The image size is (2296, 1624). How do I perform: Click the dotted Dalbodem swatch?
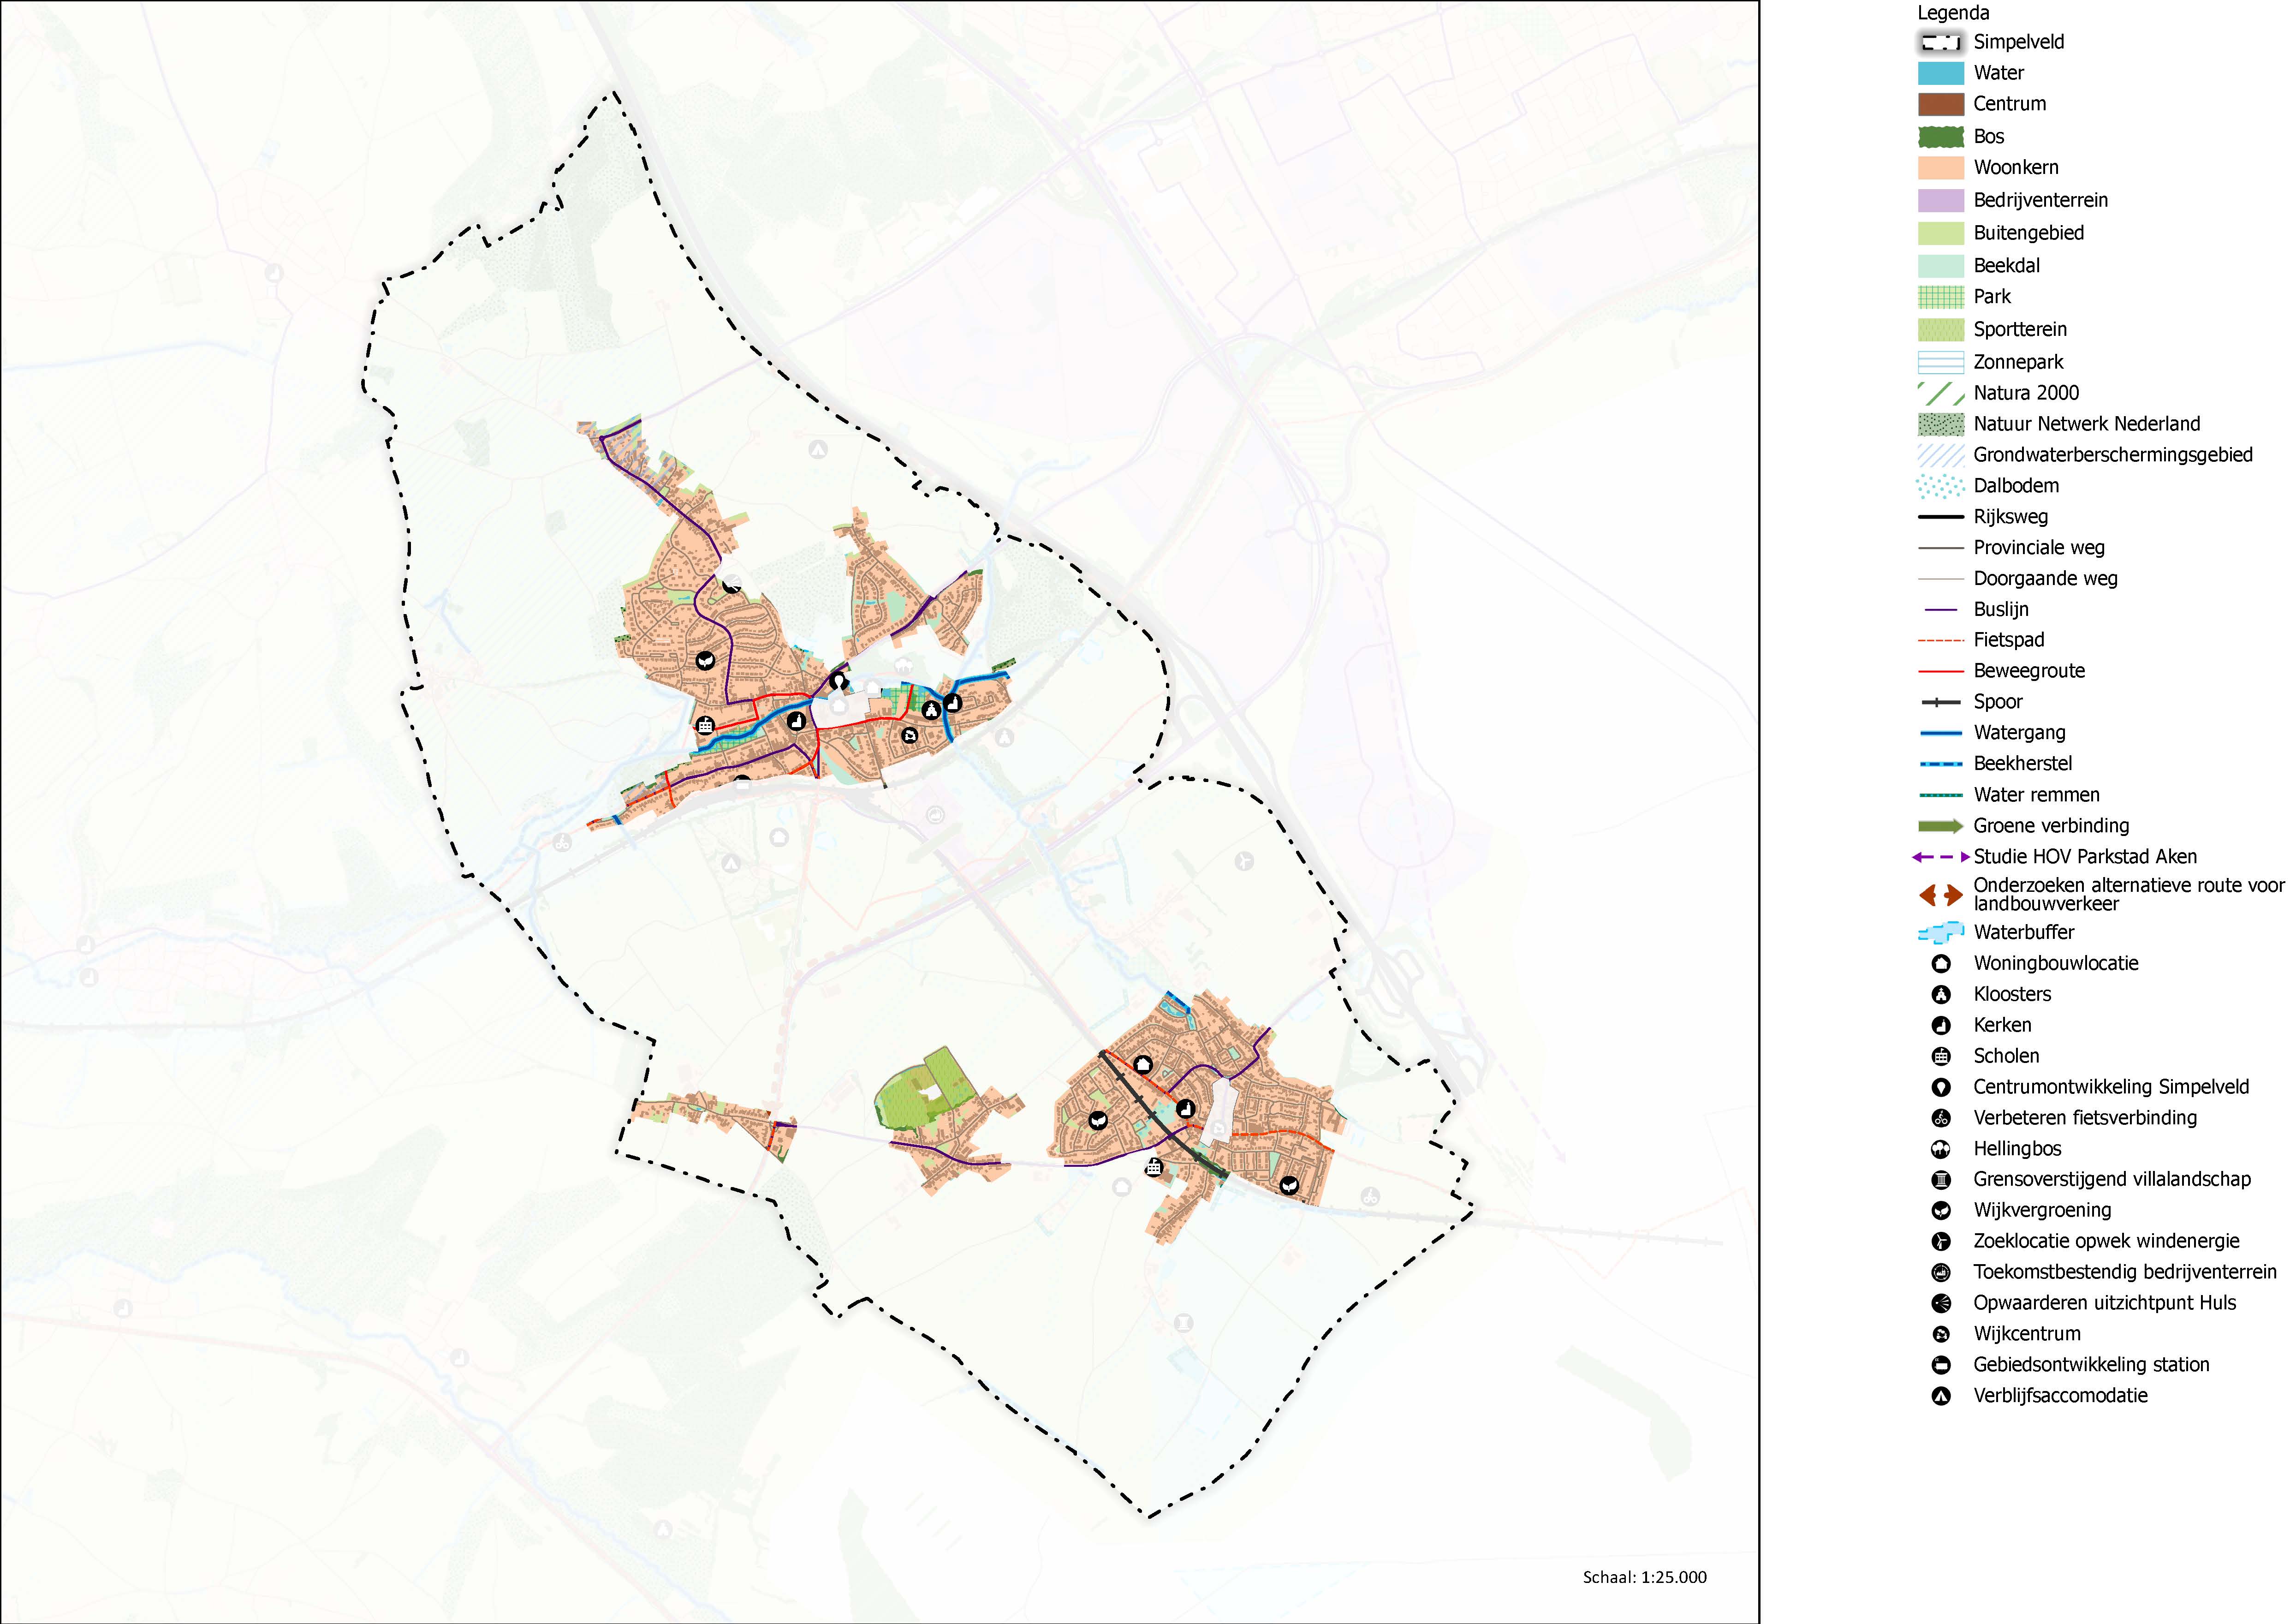1941,486
